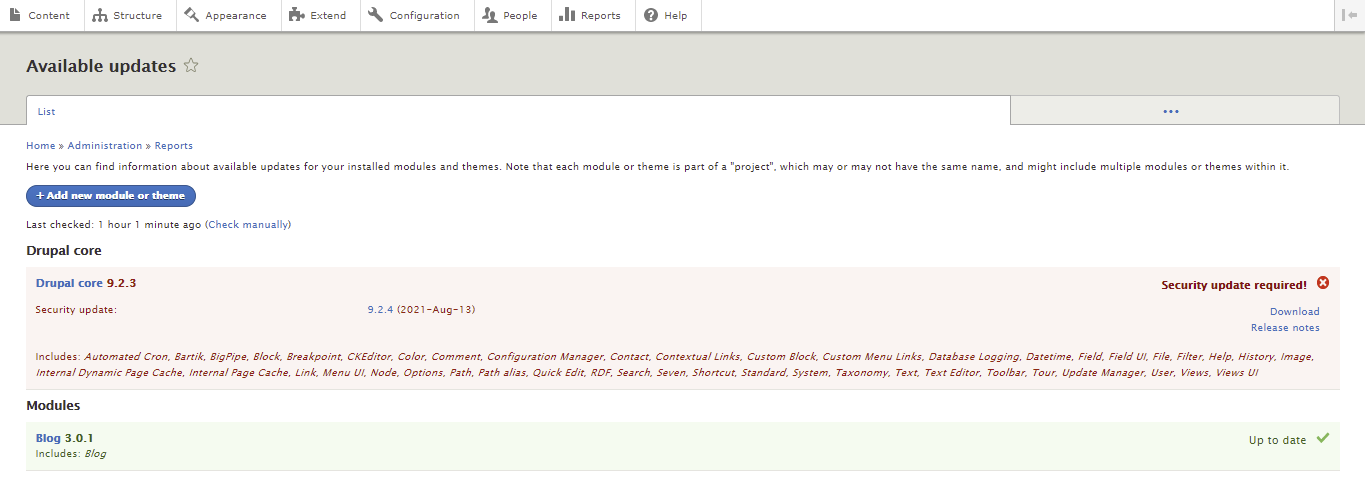Viewport: 1365px width, 485px height.
Task: Click the Structure hierarchy icon
Action: click(100, 15)
